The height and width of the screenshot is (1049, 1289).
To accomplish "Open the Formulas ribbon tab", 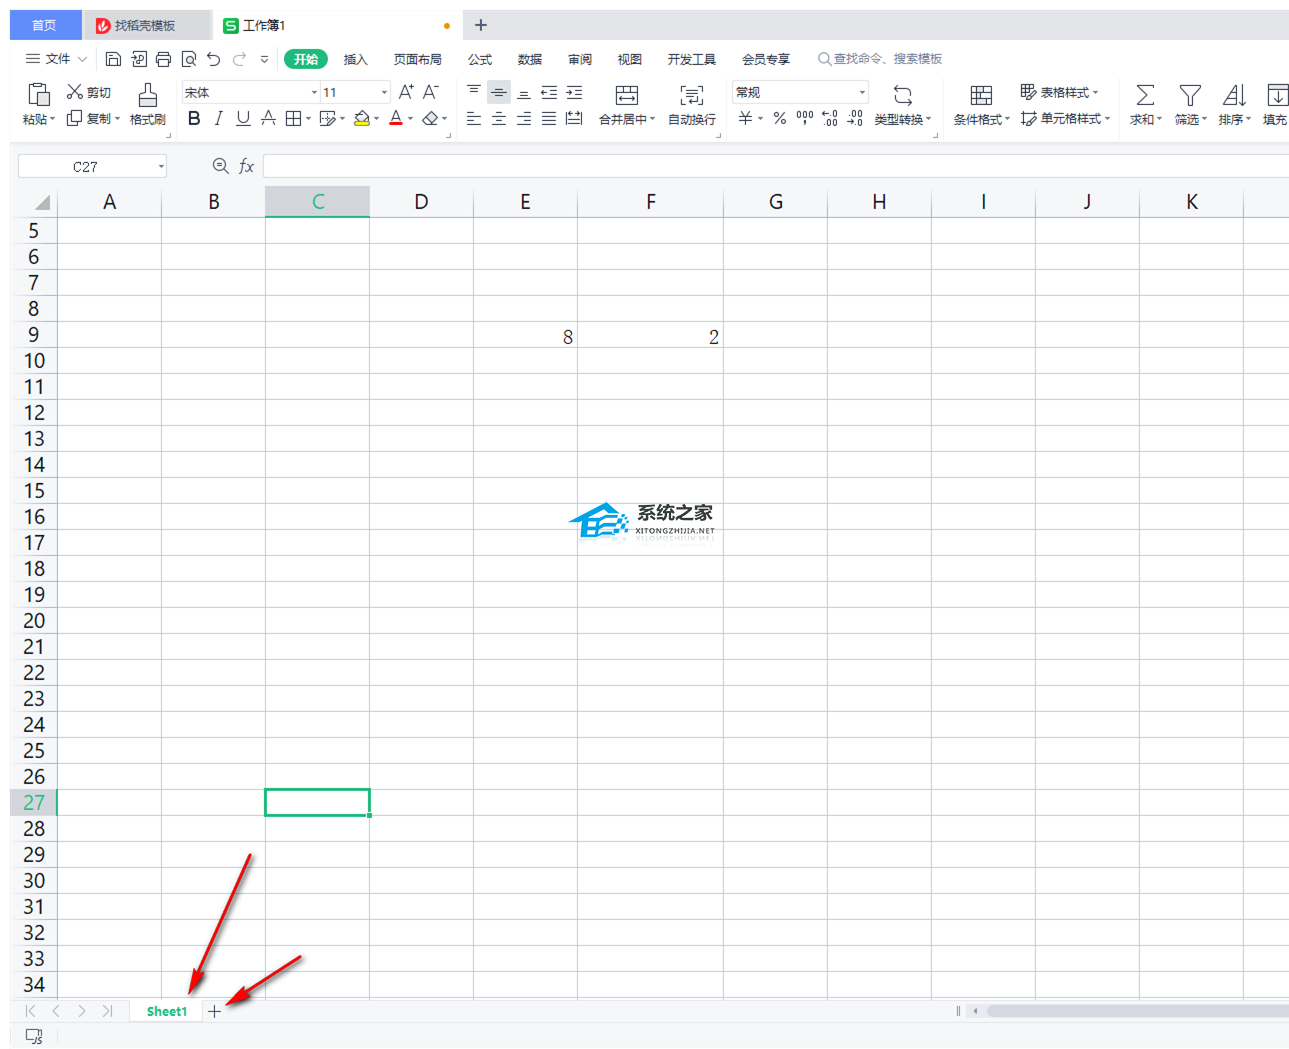I will point(480,59).
